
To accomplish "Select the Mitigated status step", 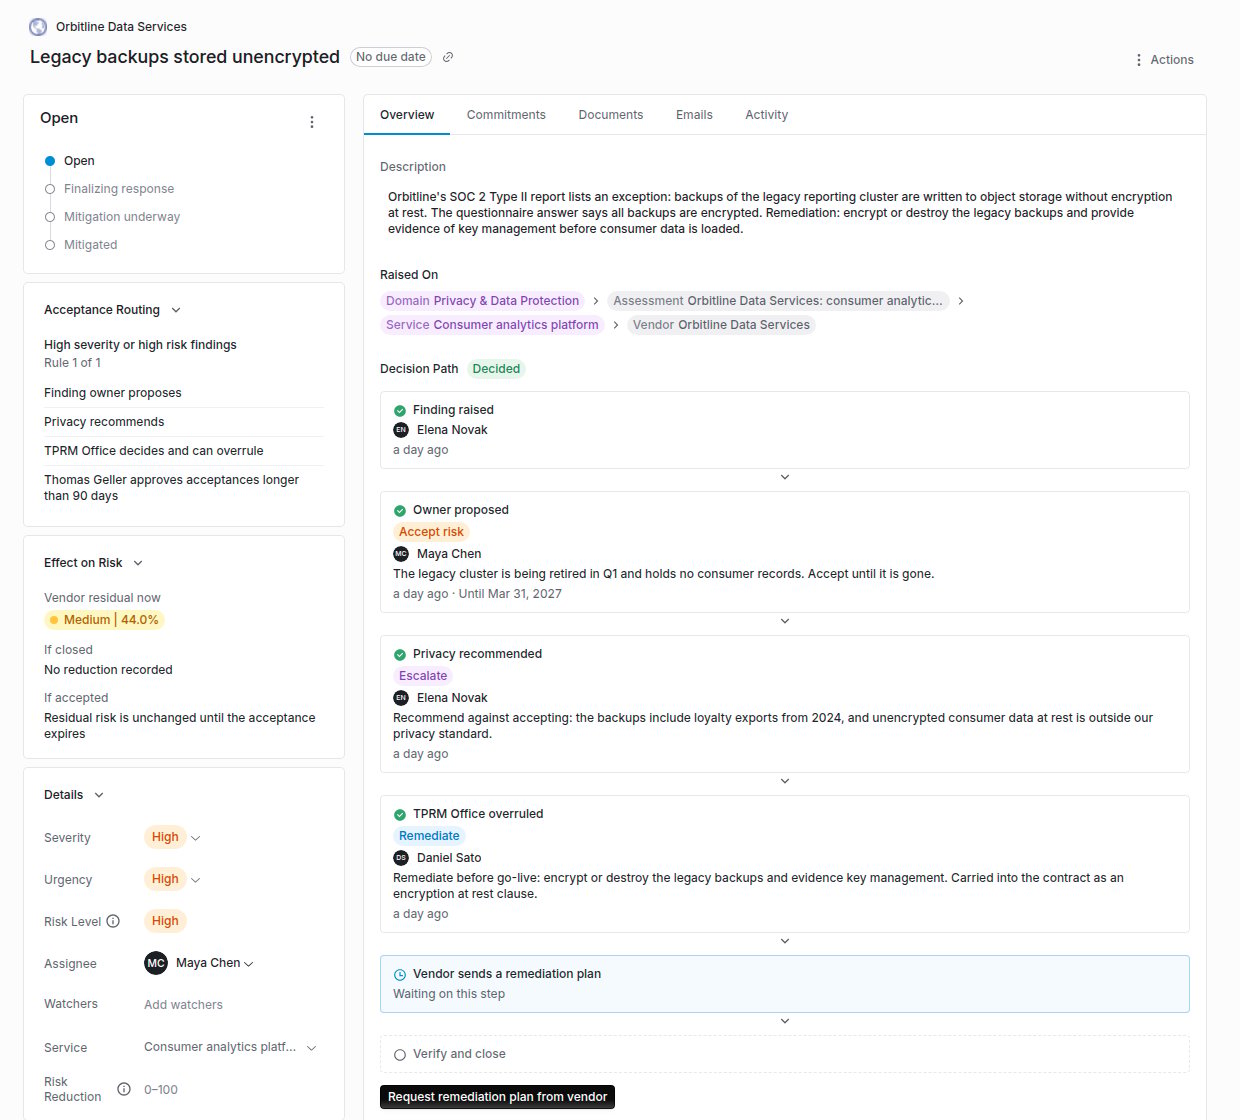I will pos(81,245).
